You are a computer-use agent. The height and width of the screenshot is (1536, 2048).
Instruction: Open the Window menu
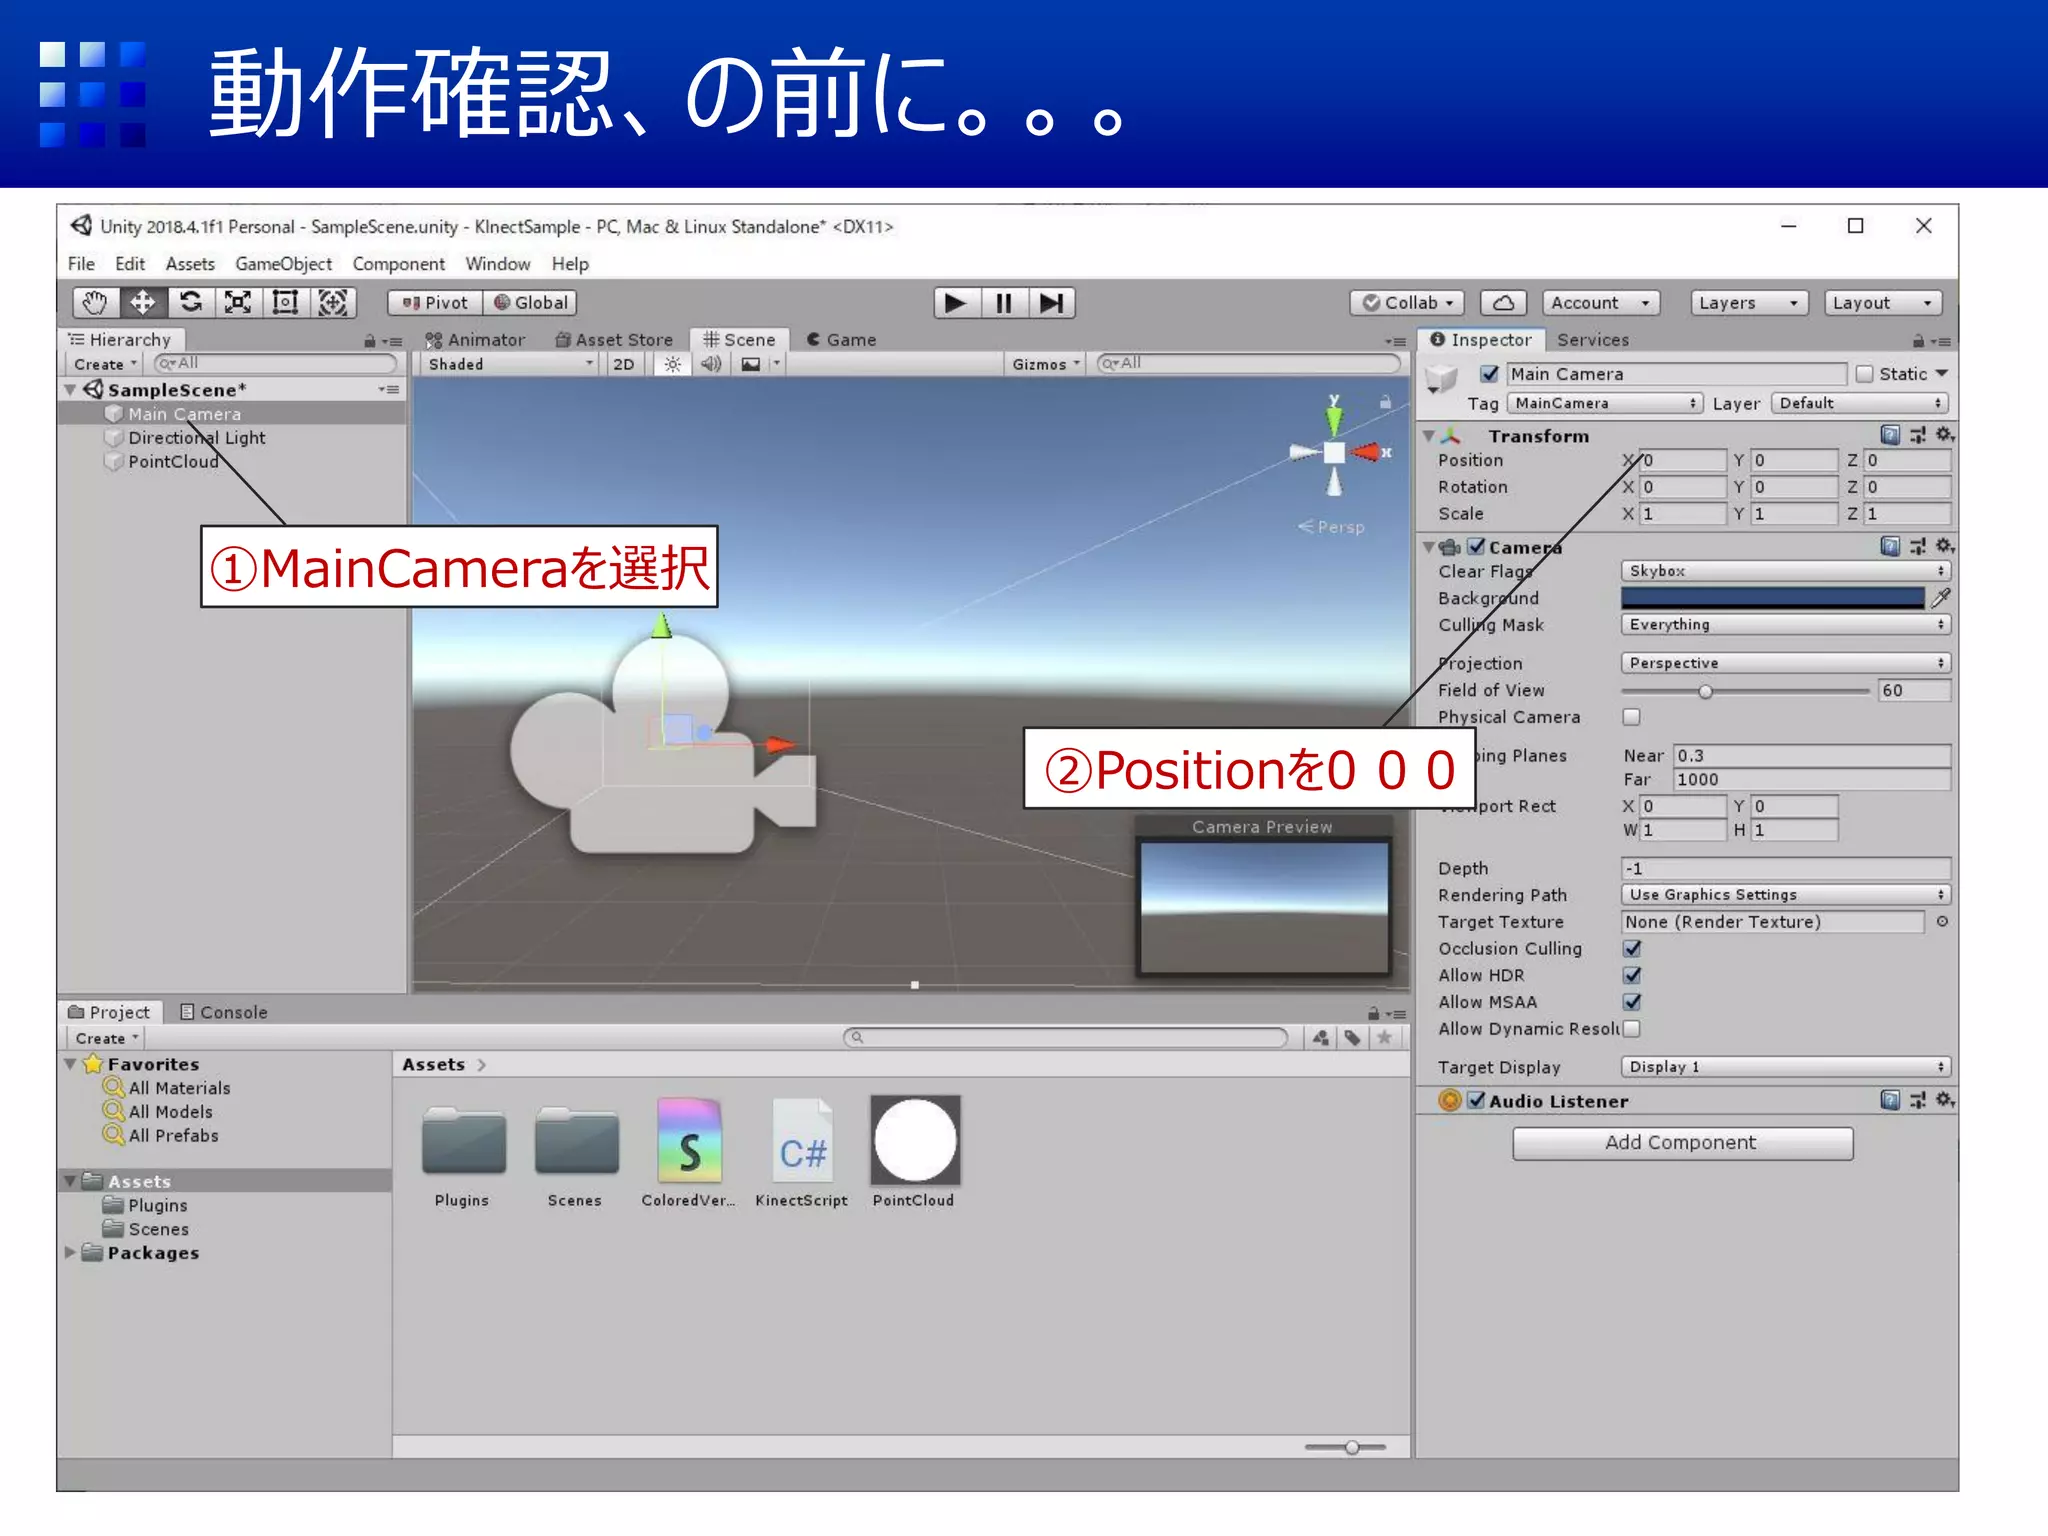pos(498,264)
